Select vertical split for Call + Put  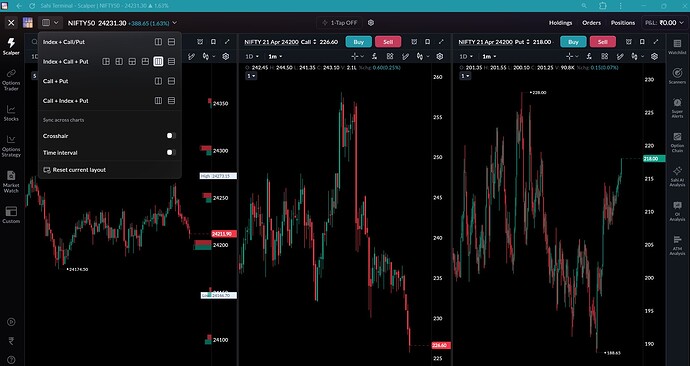(x=158, y=81)
